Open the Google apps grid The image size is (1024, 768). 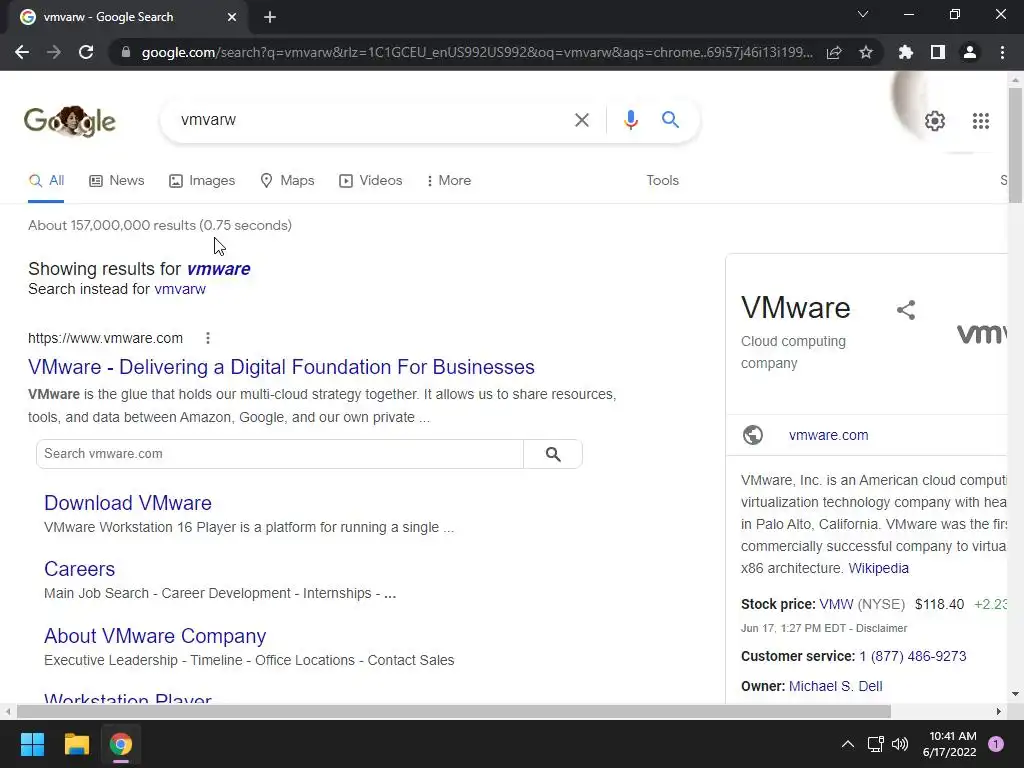click(980, 121)
